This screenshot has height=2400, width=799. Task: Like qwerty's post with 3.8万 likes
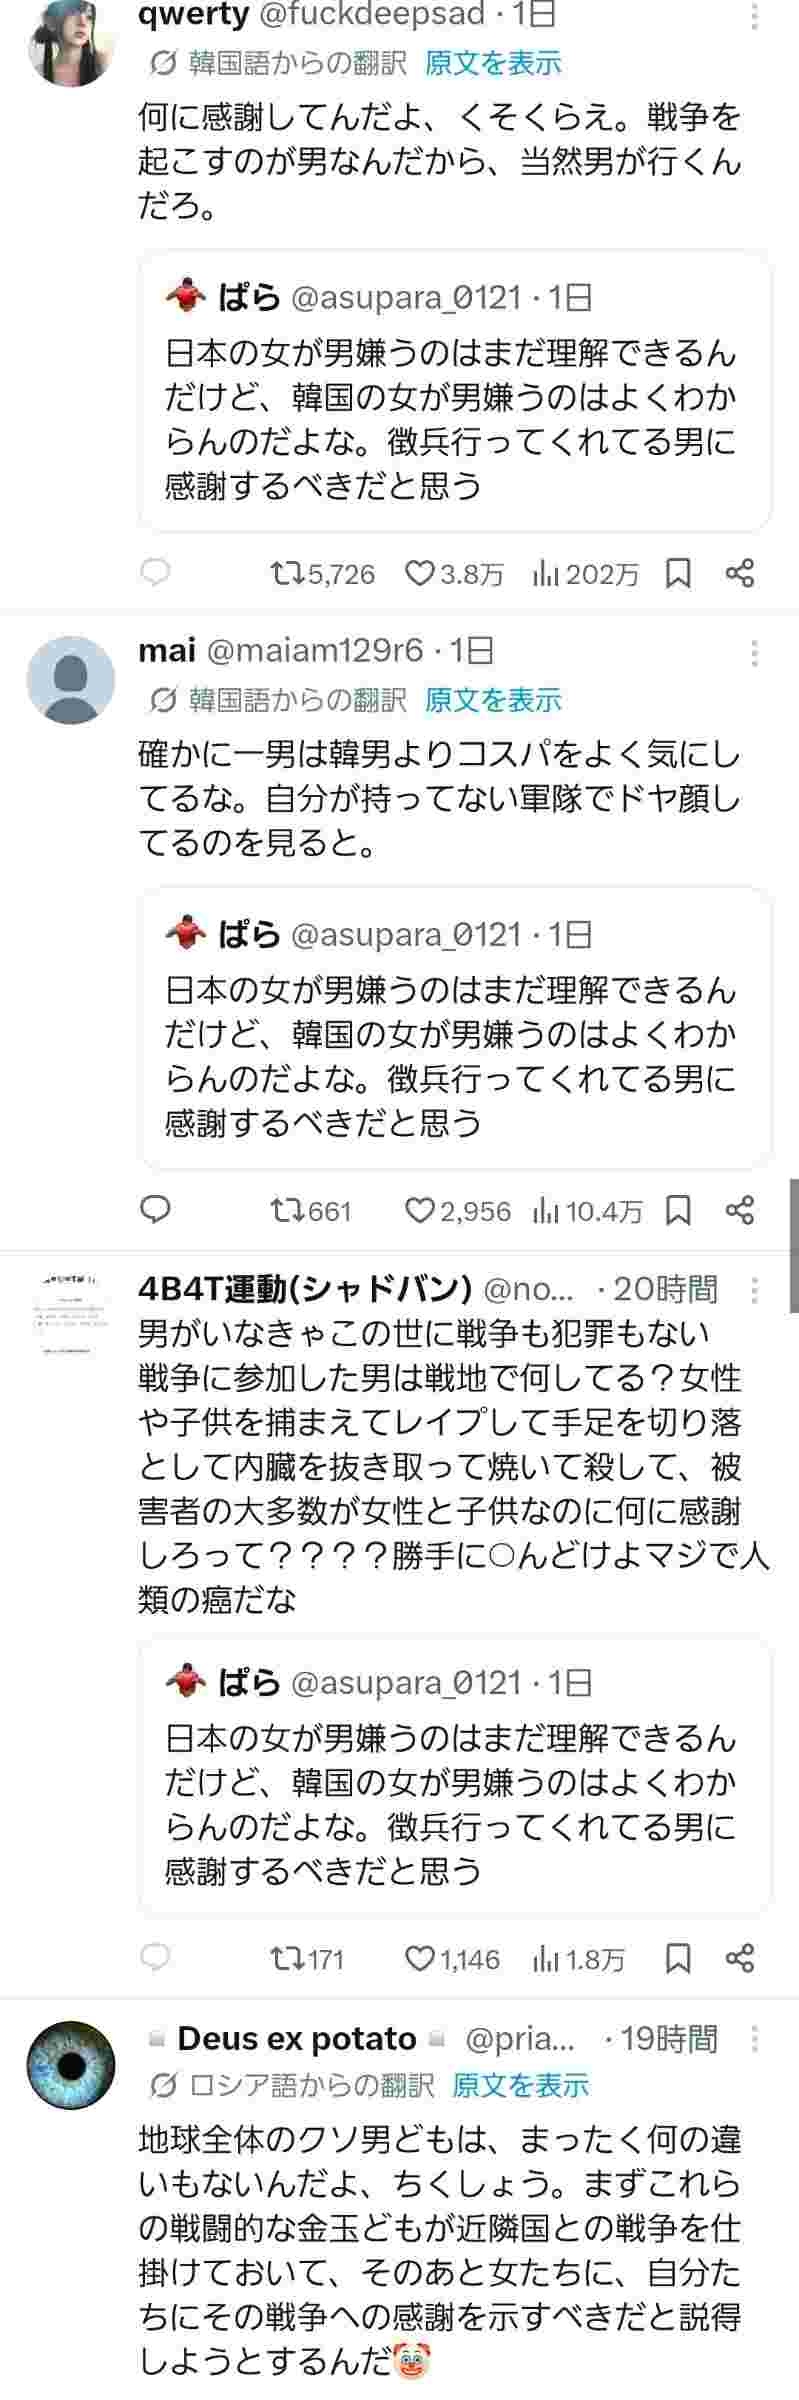pos(454,574)
